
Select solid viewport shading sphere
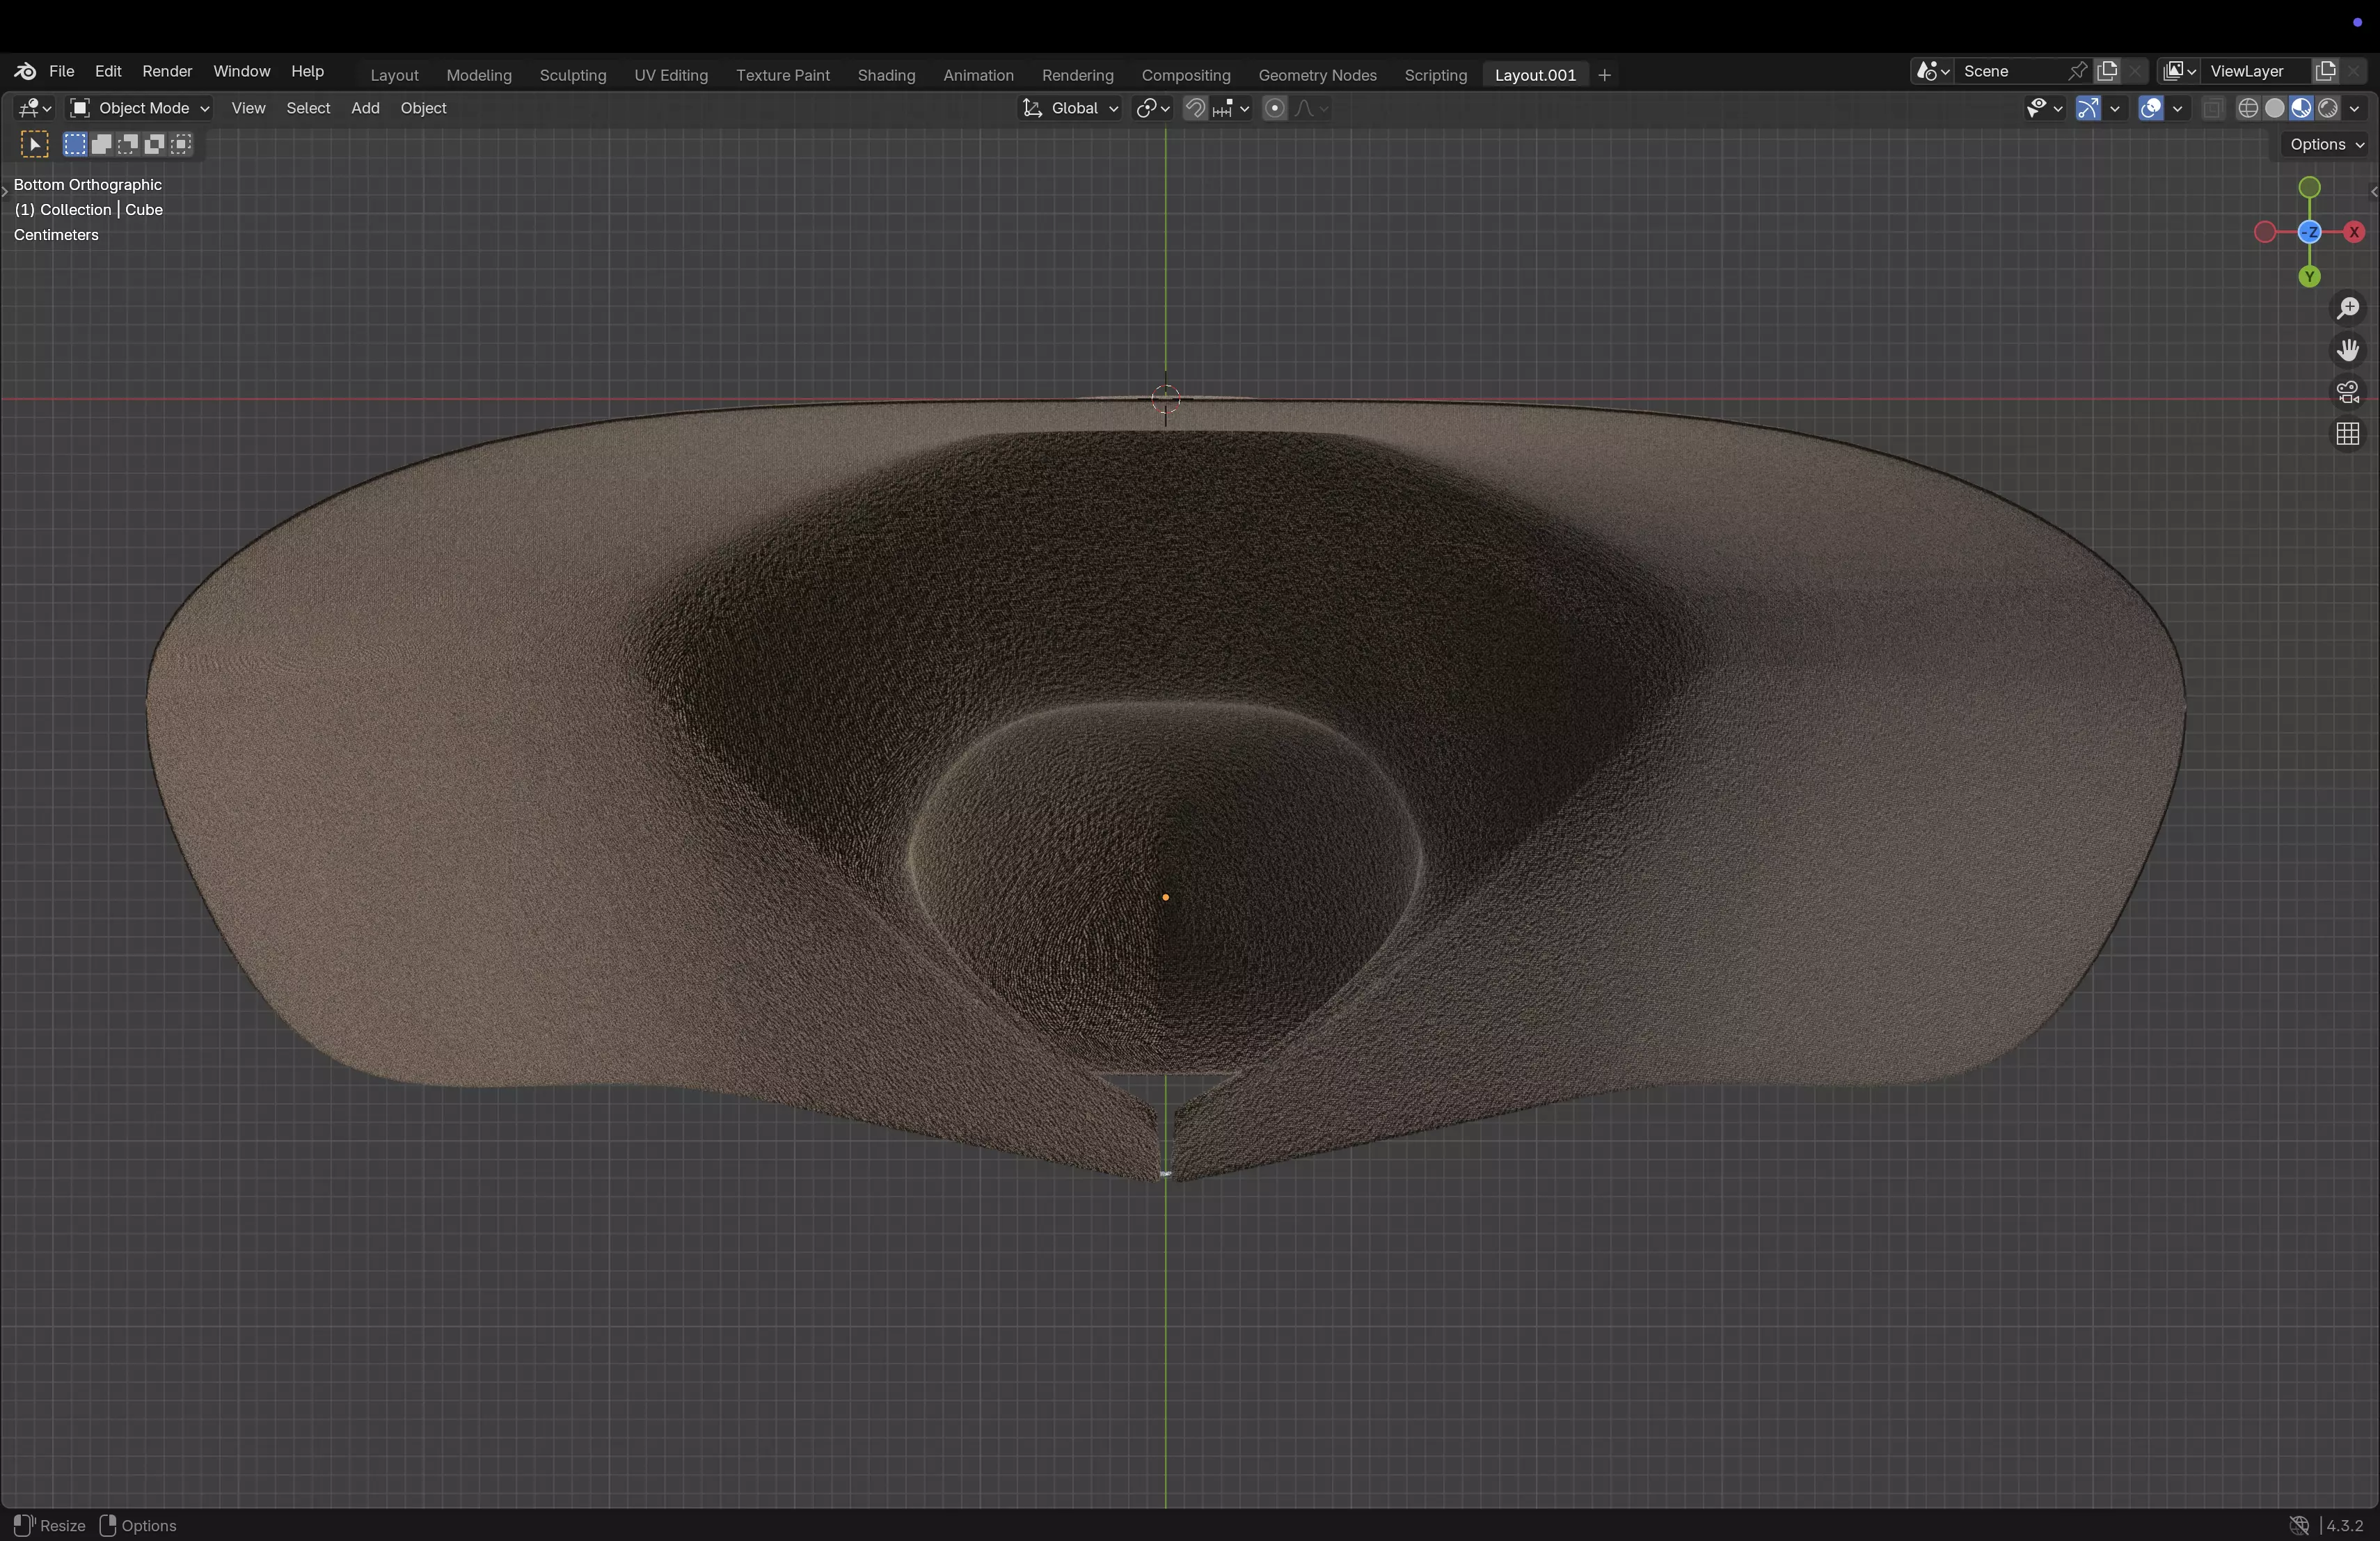click(2275, 108)
